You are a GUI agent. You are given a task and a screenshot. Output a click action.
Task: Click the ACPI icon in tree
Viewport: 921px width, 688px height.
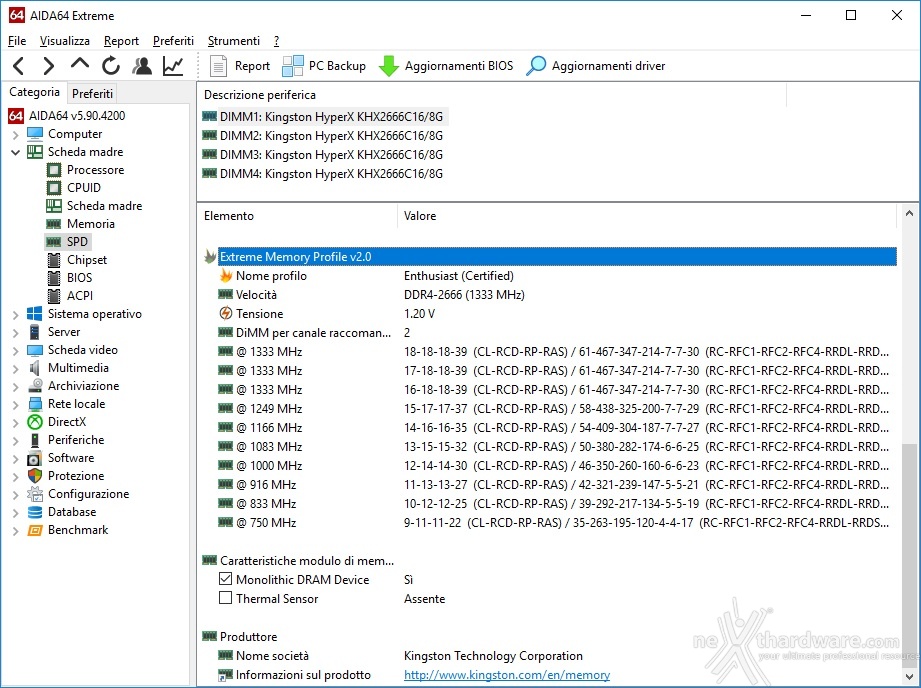click(54, 296)
